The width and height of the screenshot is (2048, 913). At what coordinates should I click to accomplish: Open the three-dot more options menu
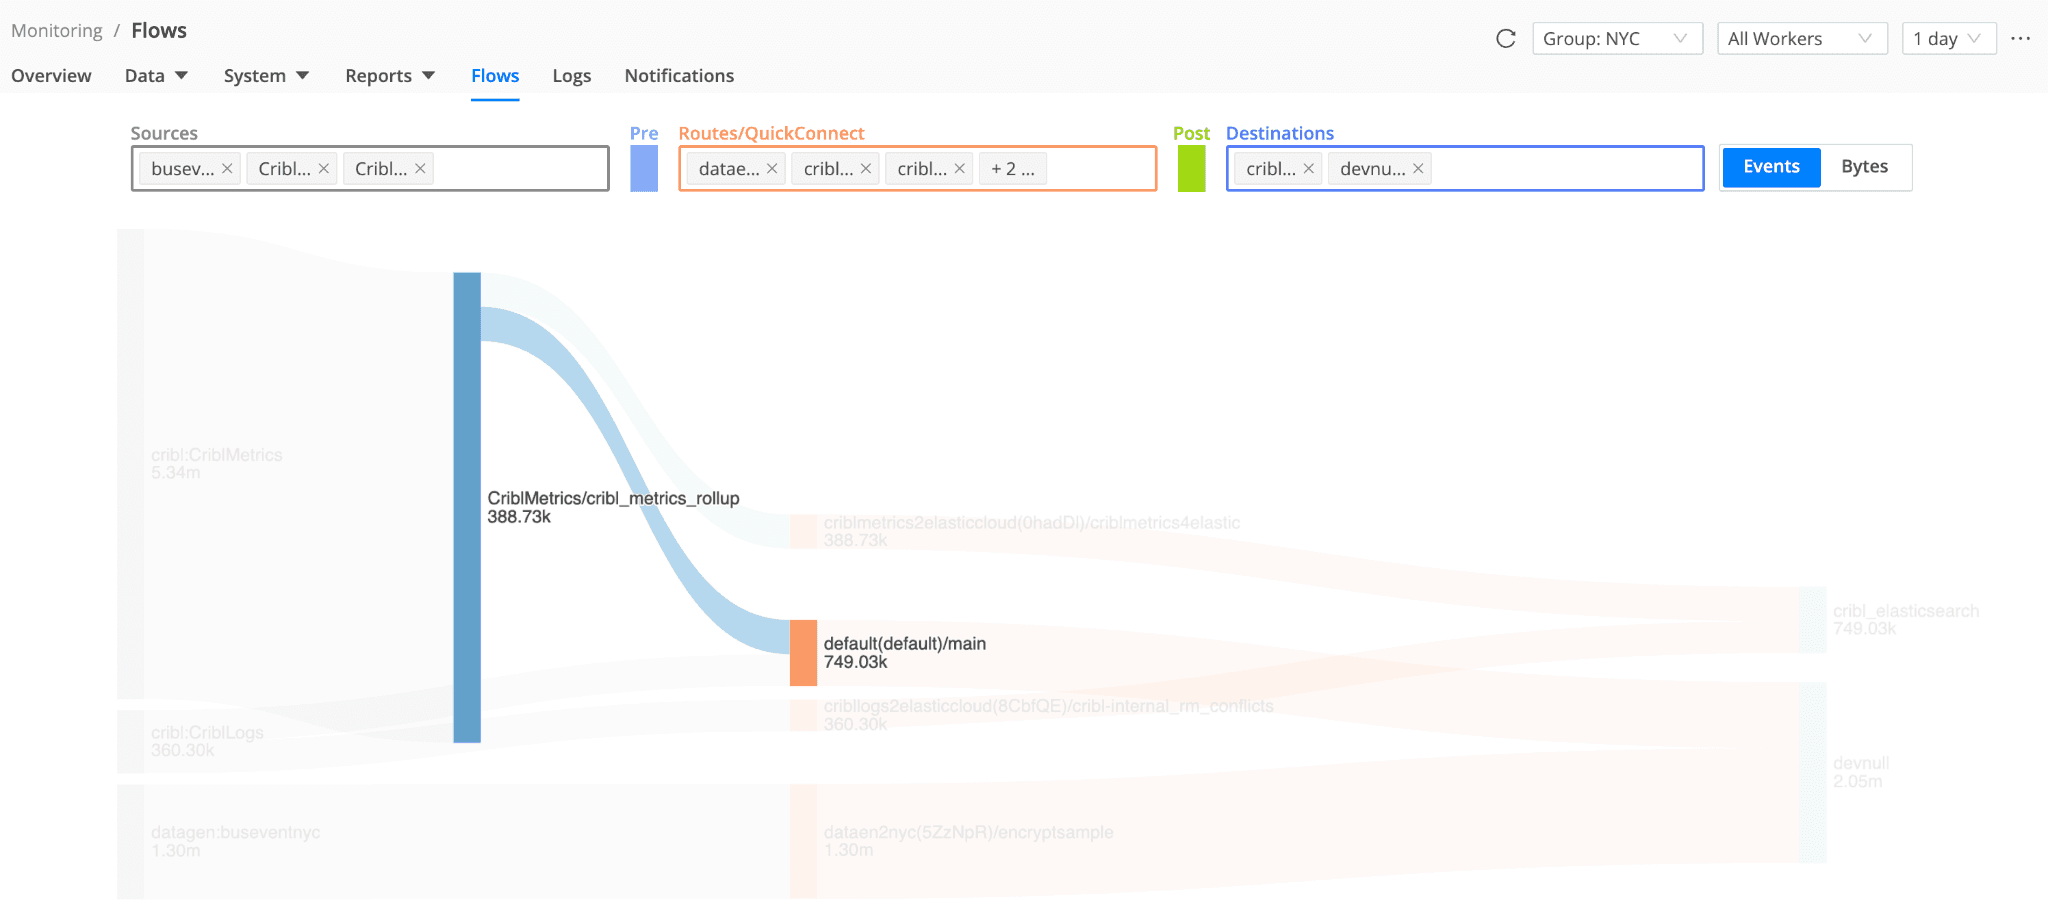tap(2020, 39)
